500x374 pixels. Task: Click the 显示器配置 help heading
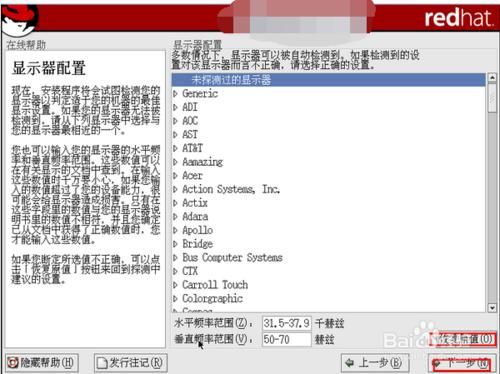tap(49, 68)
